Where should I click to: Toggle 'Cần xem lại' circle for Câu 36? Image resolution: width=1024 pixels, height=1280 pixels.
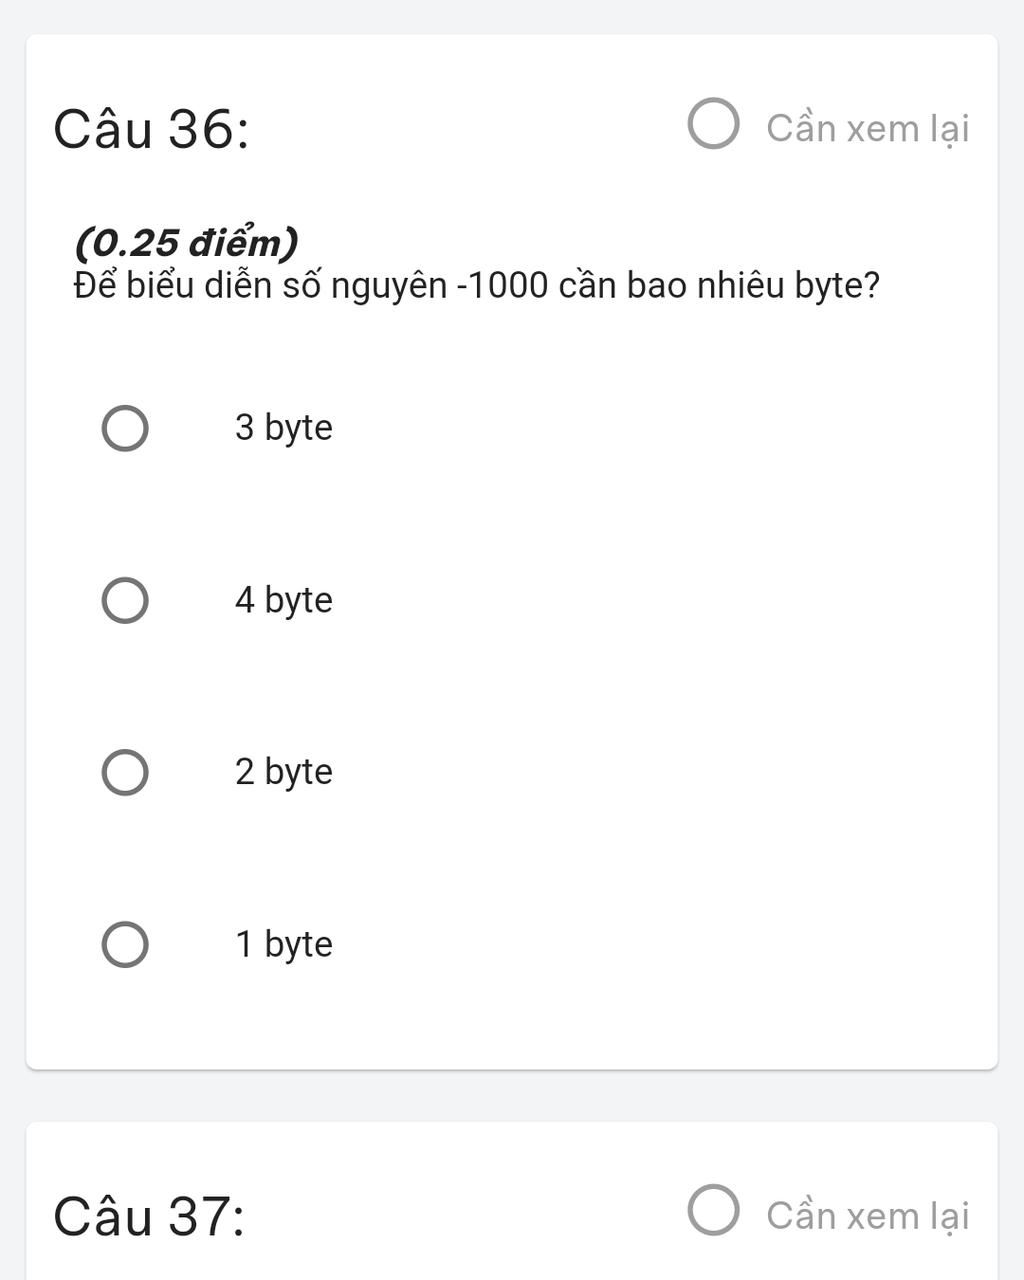coord(714,124)
